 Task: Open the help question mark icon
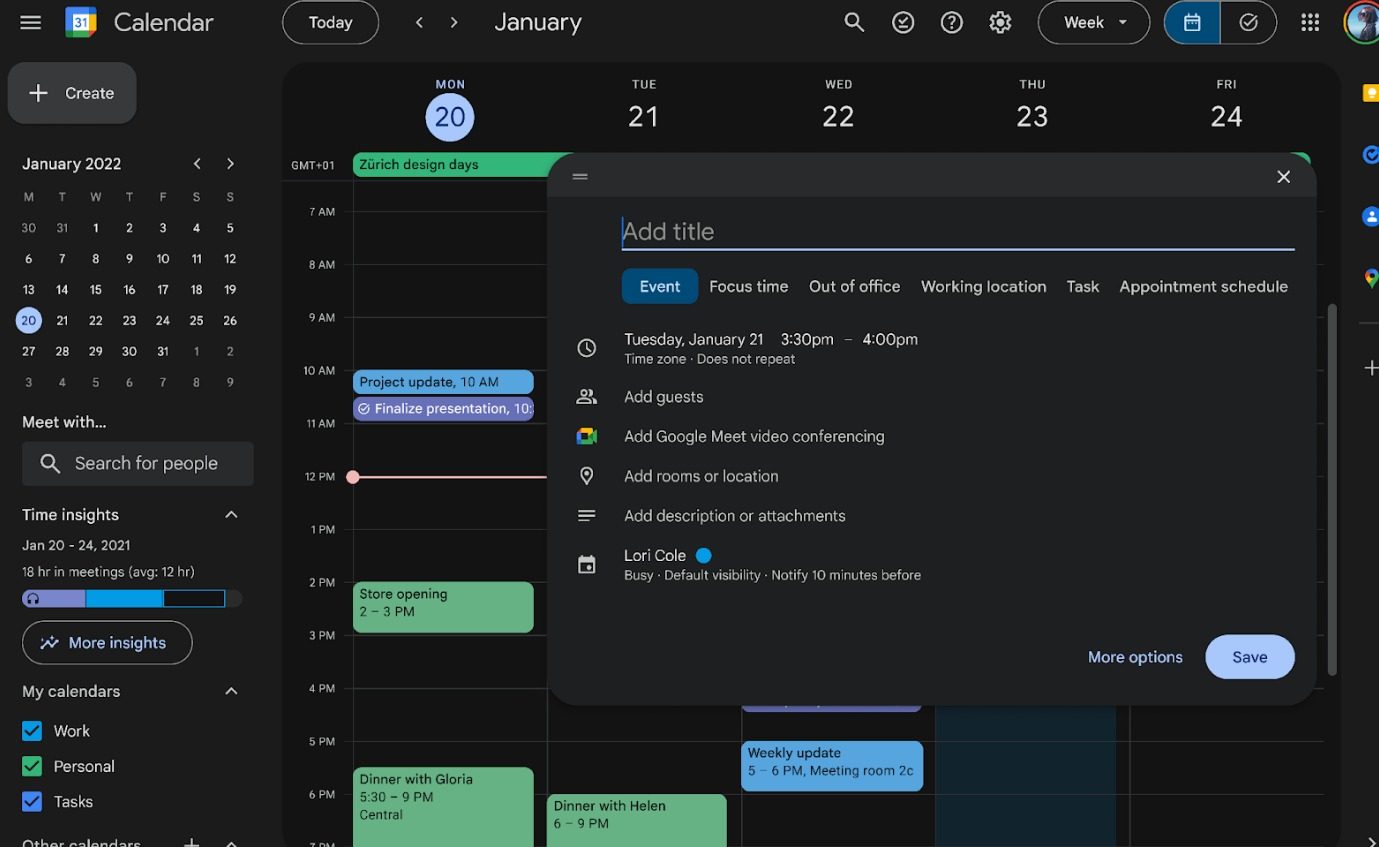[x=951, y=22]
